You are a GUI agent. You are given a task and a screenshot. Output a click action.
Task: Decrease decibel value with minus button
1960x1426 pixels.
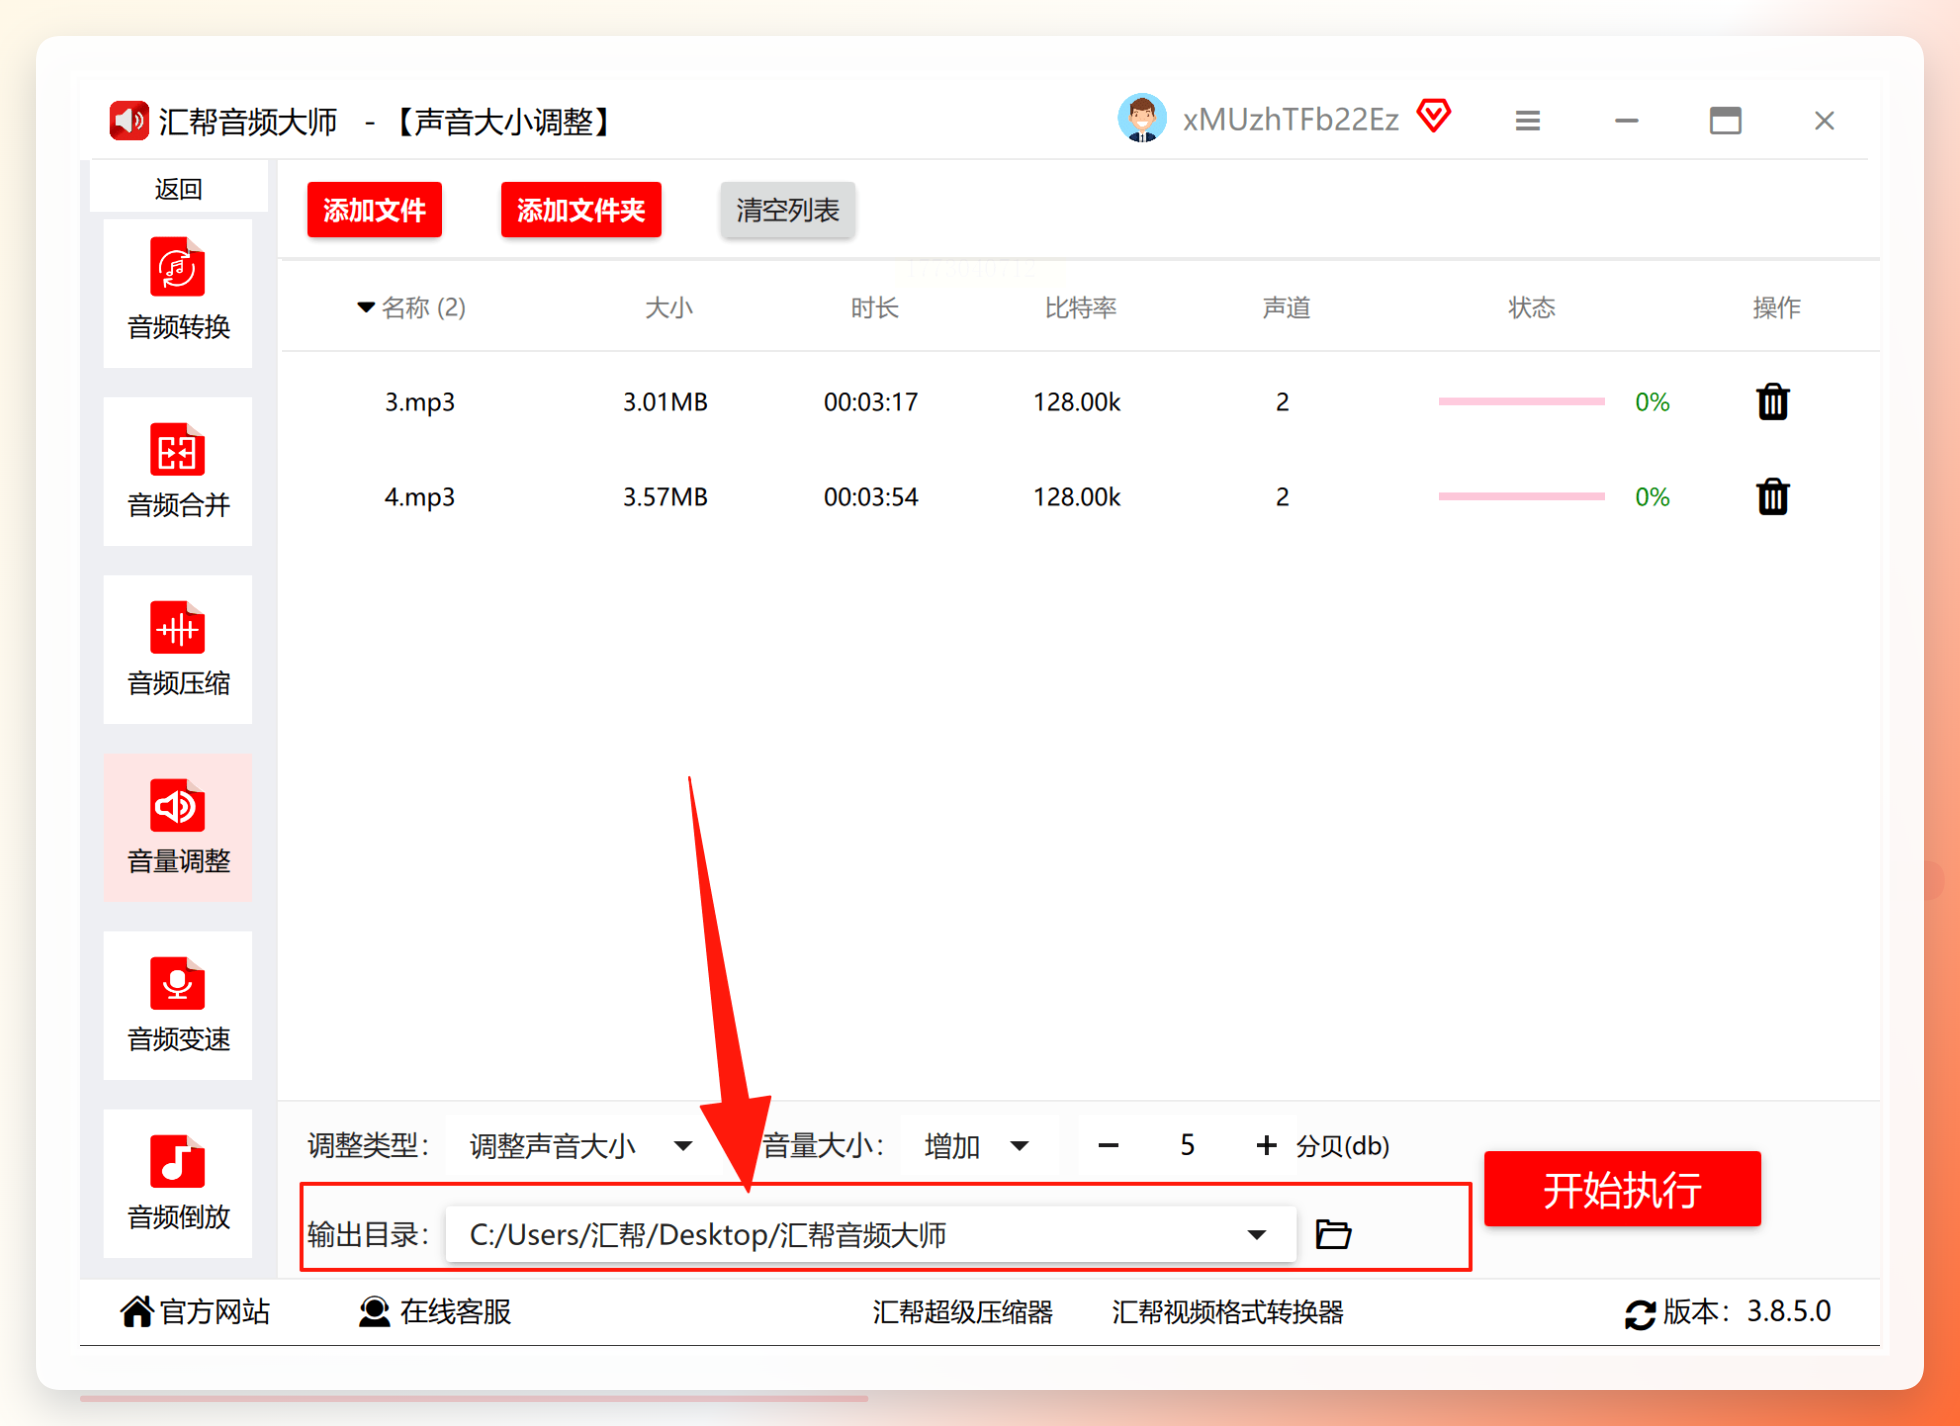1108,1145
